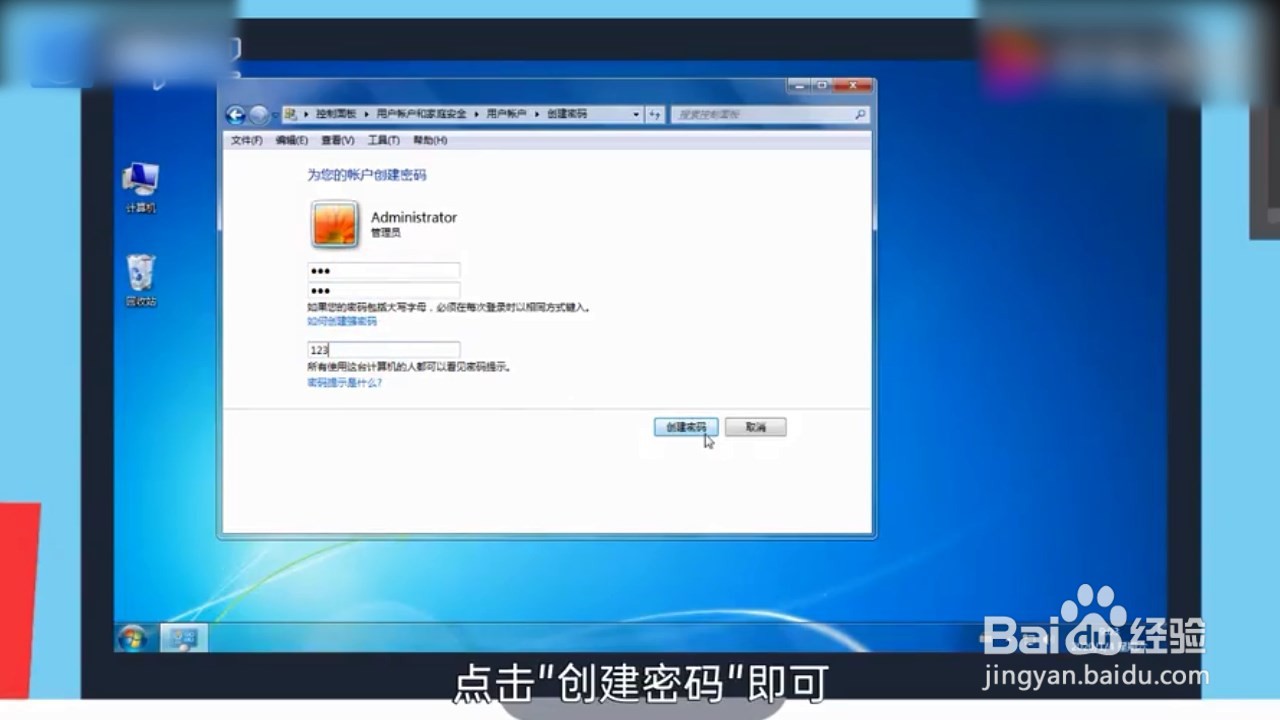This screenshot has height=720, width=1280.
Task: Click the 取消 button
Action: click(x=756, y=427)
